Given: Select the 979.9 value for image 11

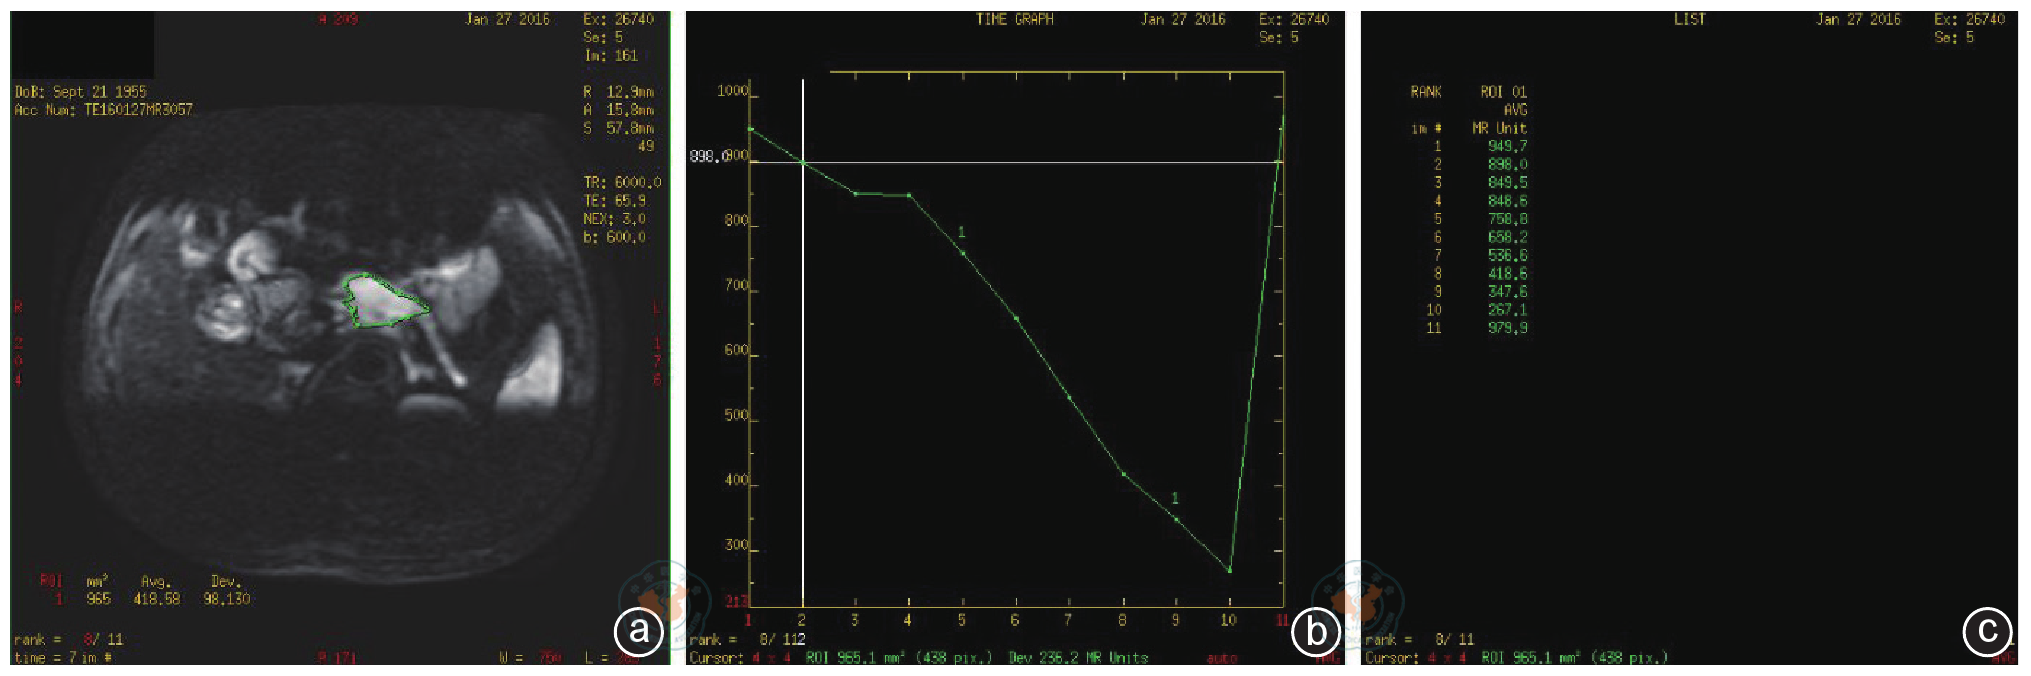Looking at the screenshot, I should pyautogui.click(x=1507, y=328).
